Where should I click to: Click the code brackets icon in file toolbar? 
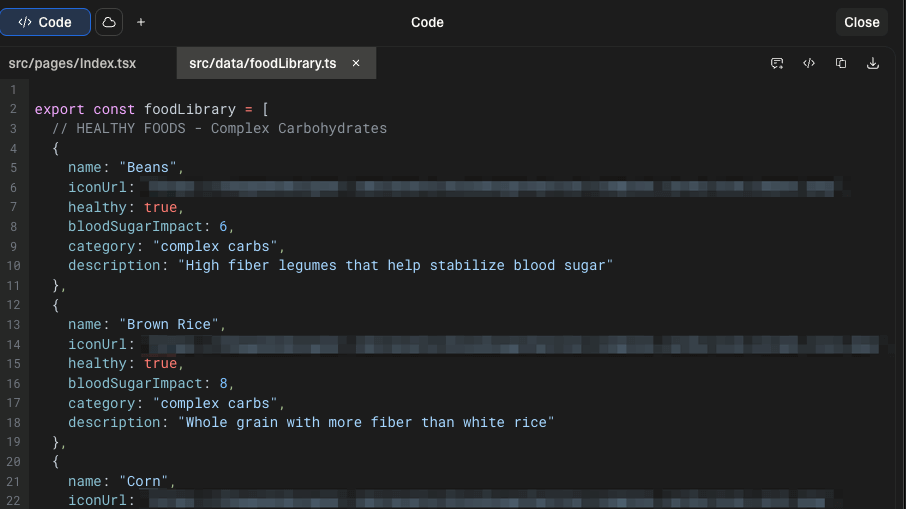pyautogui.click(x=809, y=63)
